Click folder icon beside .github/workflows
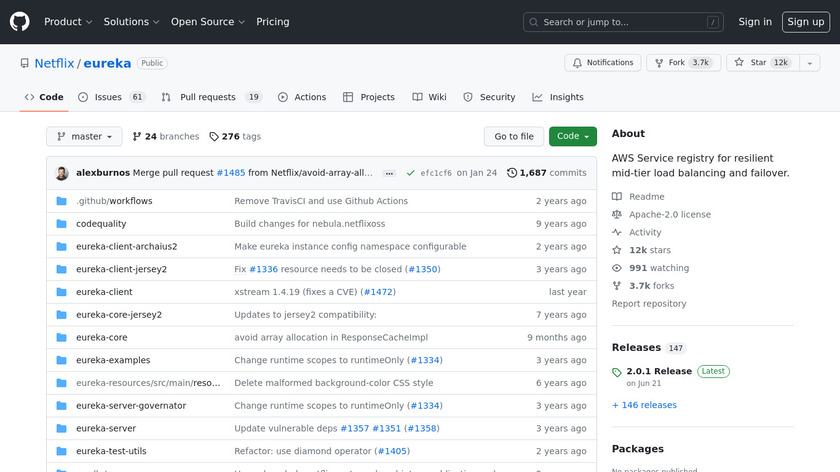 [x=62, y=201]
